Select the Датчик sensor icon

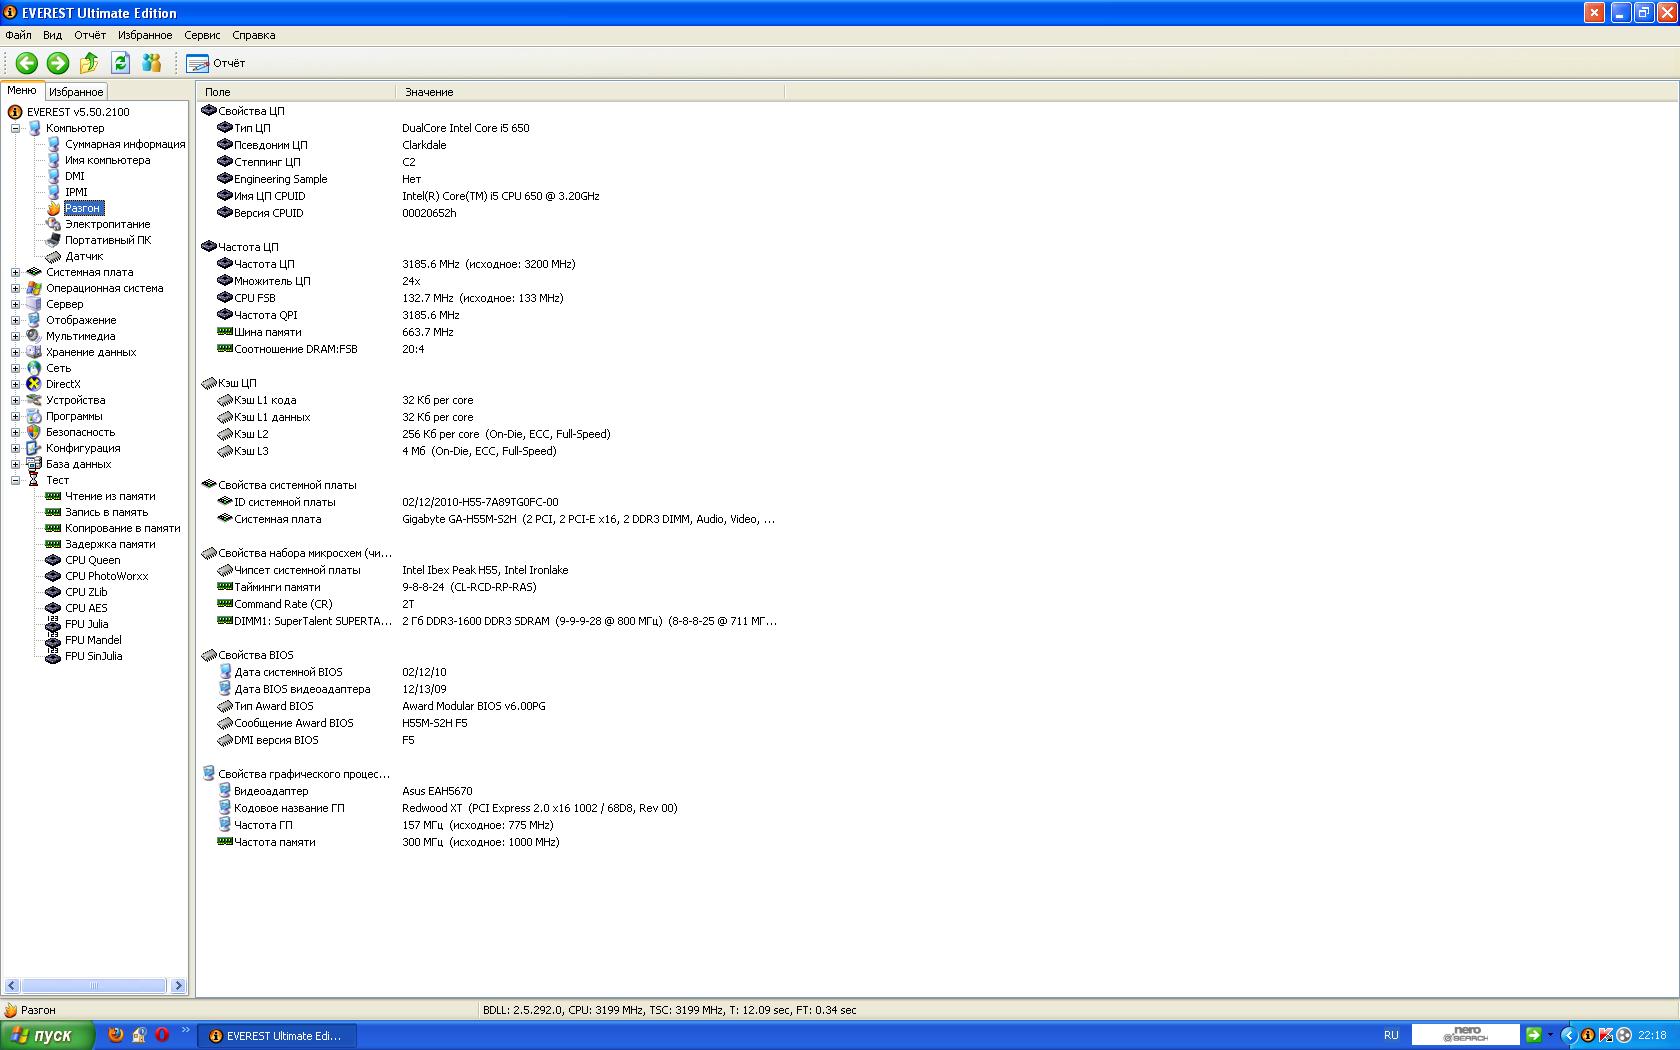tap(54, 256)
